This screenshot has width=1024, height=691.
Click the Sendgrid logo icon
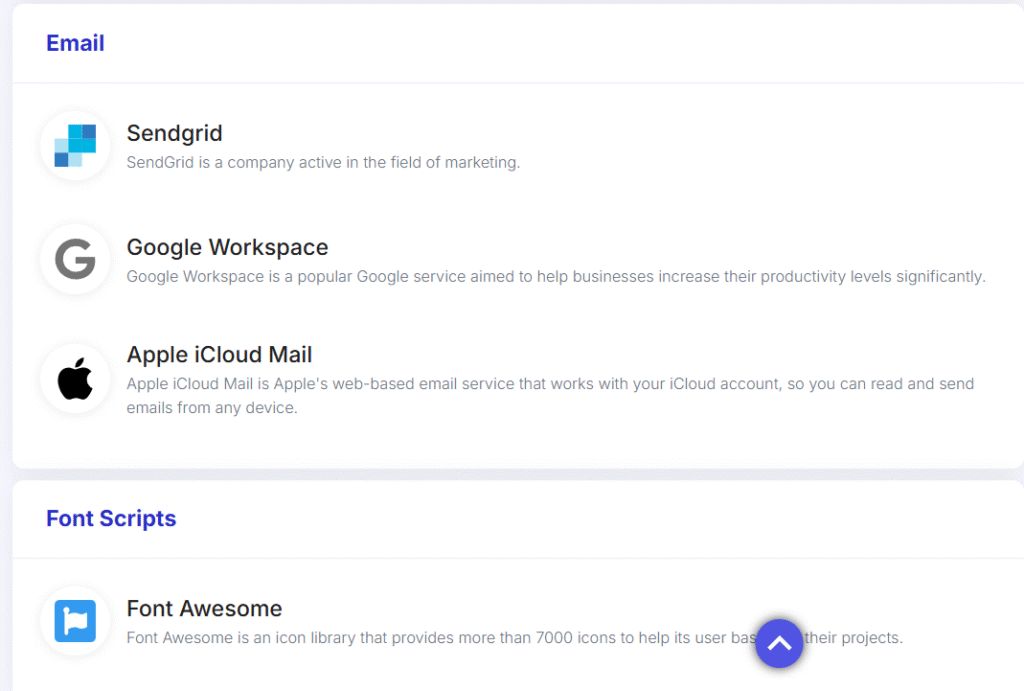tap(75, 146)
